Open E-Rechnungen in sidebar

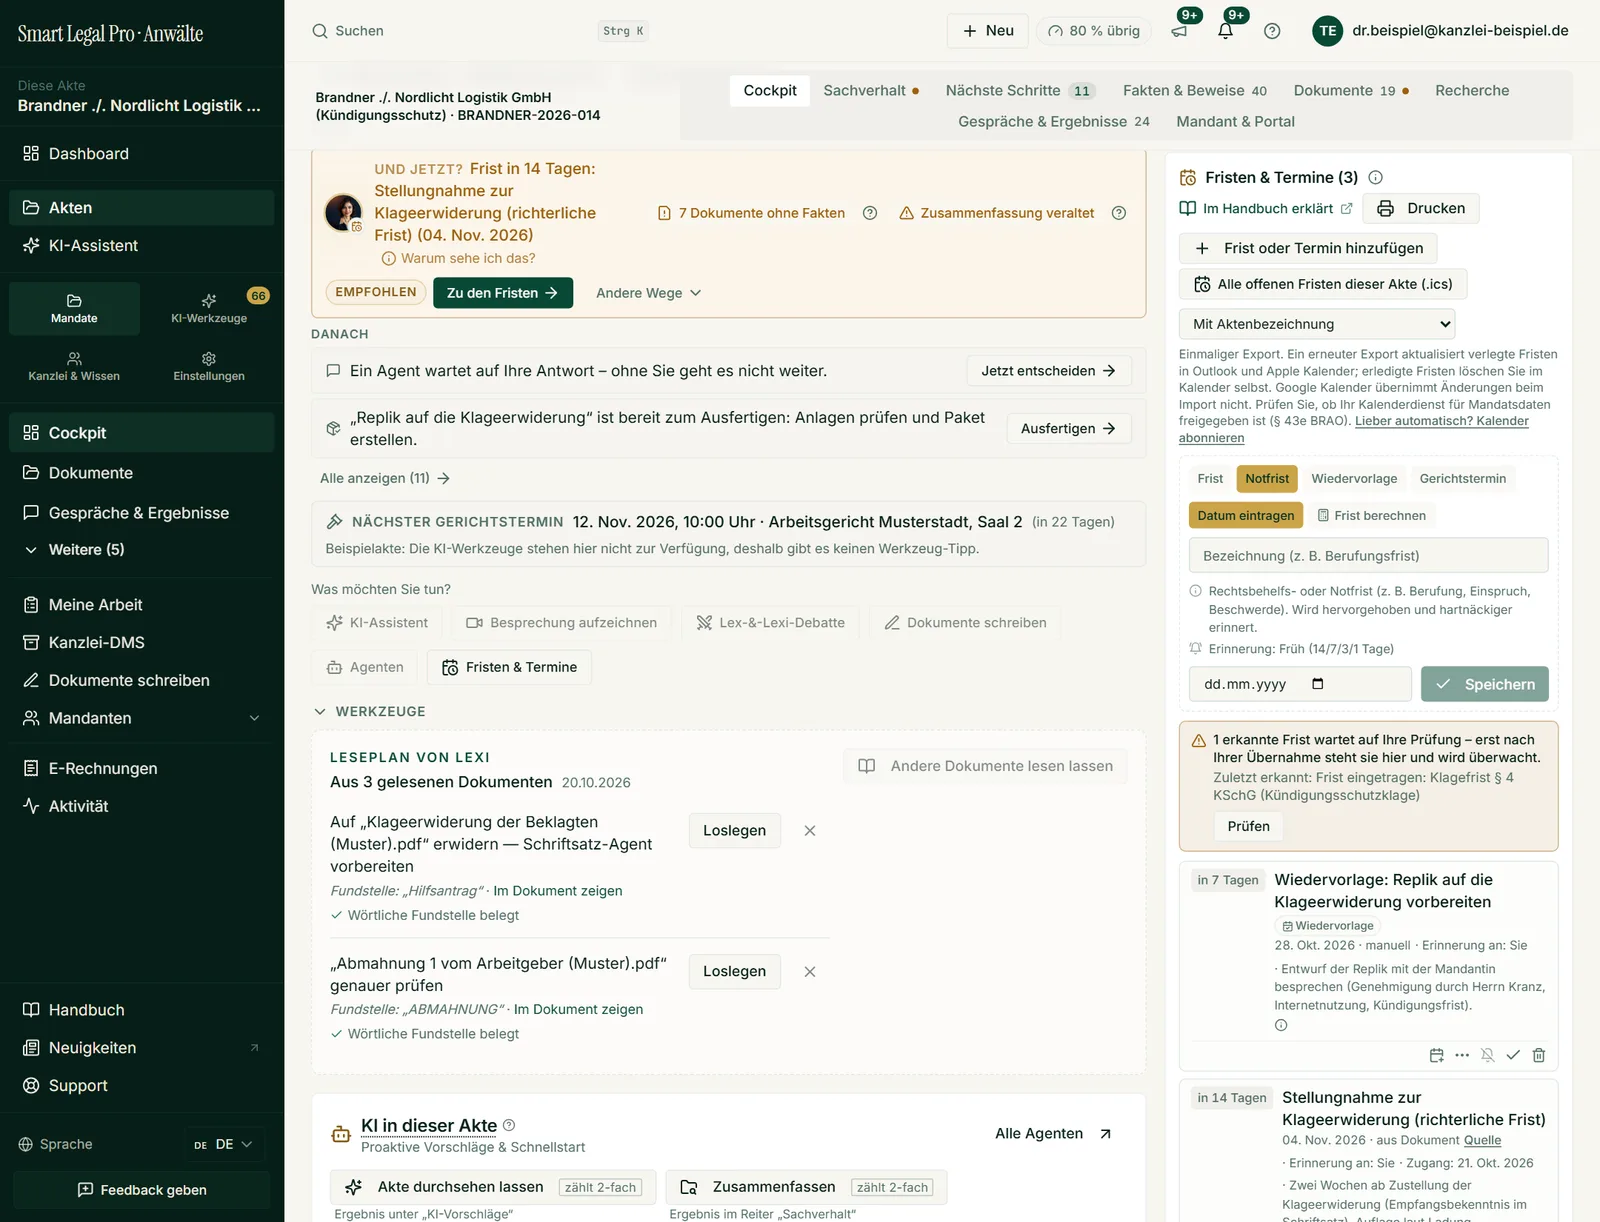point(142,768)
